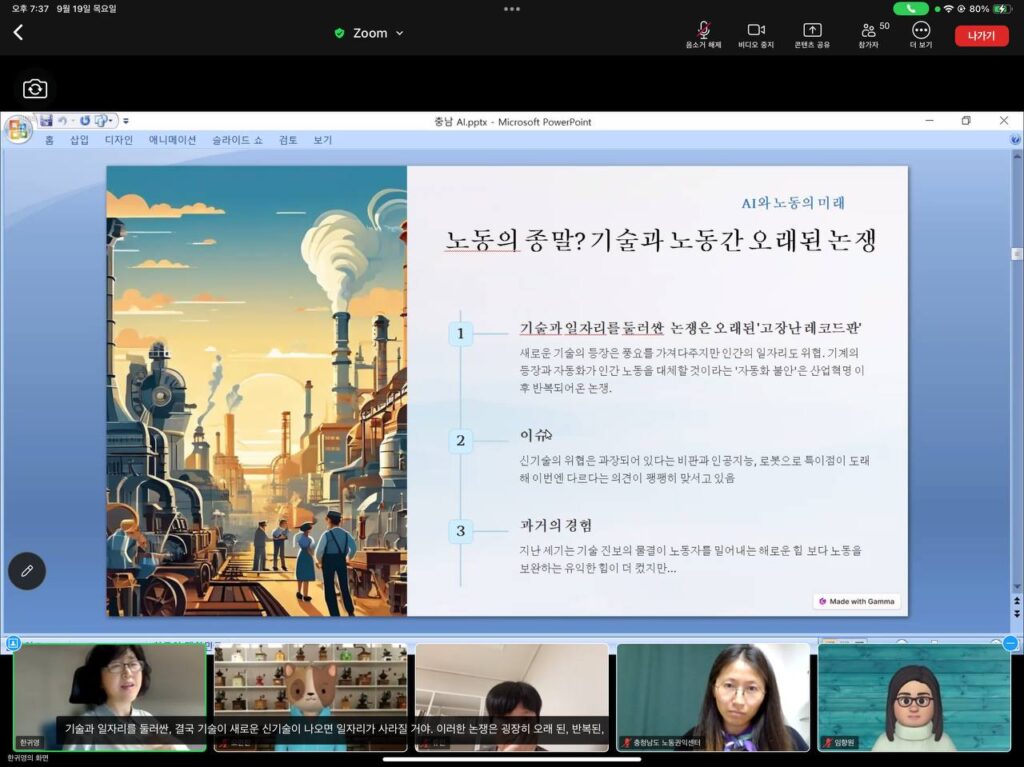The image size is (1024, 767).
Task: Open the annotation pencil tool
Action: tap(27, 571)
